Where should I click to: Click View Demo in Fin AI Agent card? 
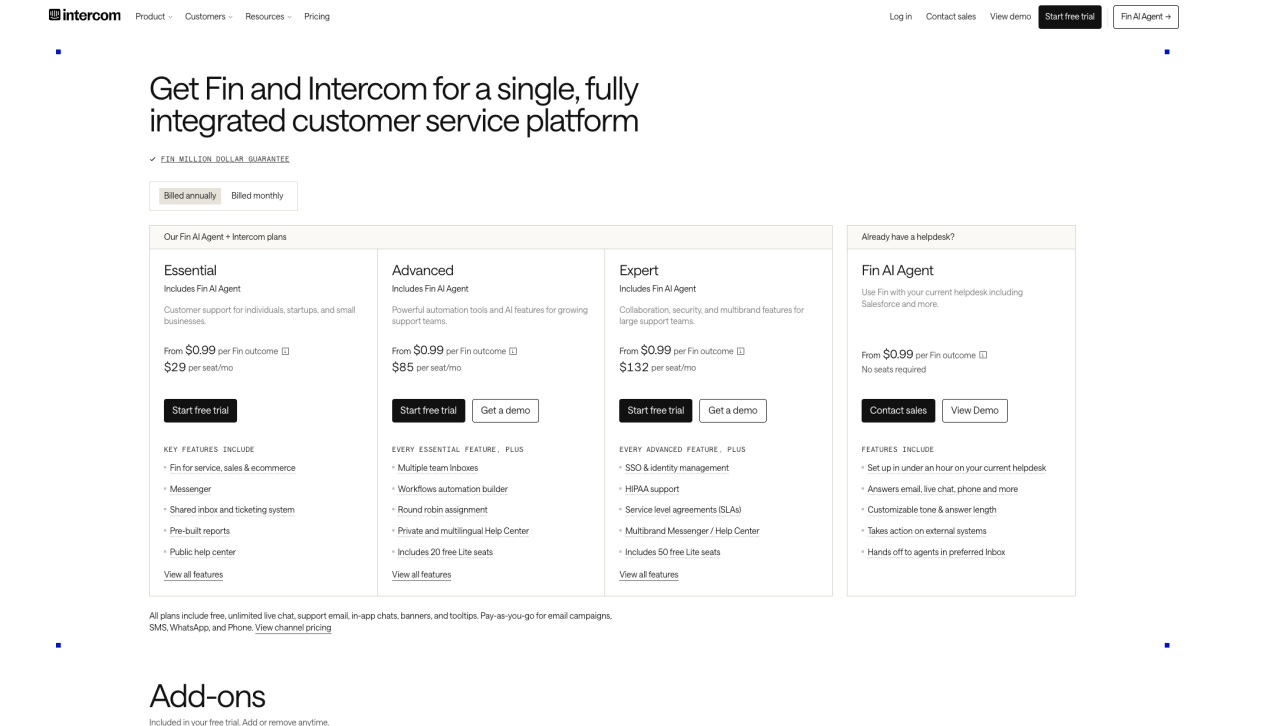click(975, 411)
